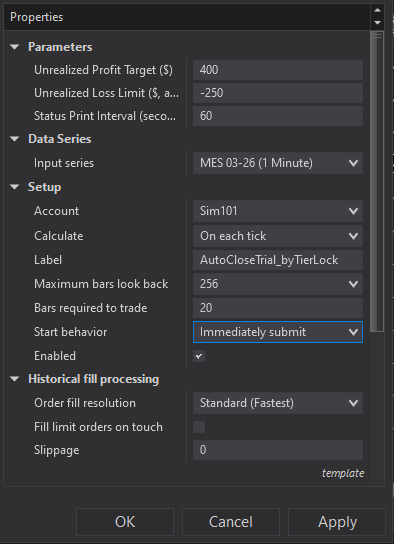Screen dimensions: 394x544
Task: Edit the Slippage value field
Action: [x=278, y=450]
